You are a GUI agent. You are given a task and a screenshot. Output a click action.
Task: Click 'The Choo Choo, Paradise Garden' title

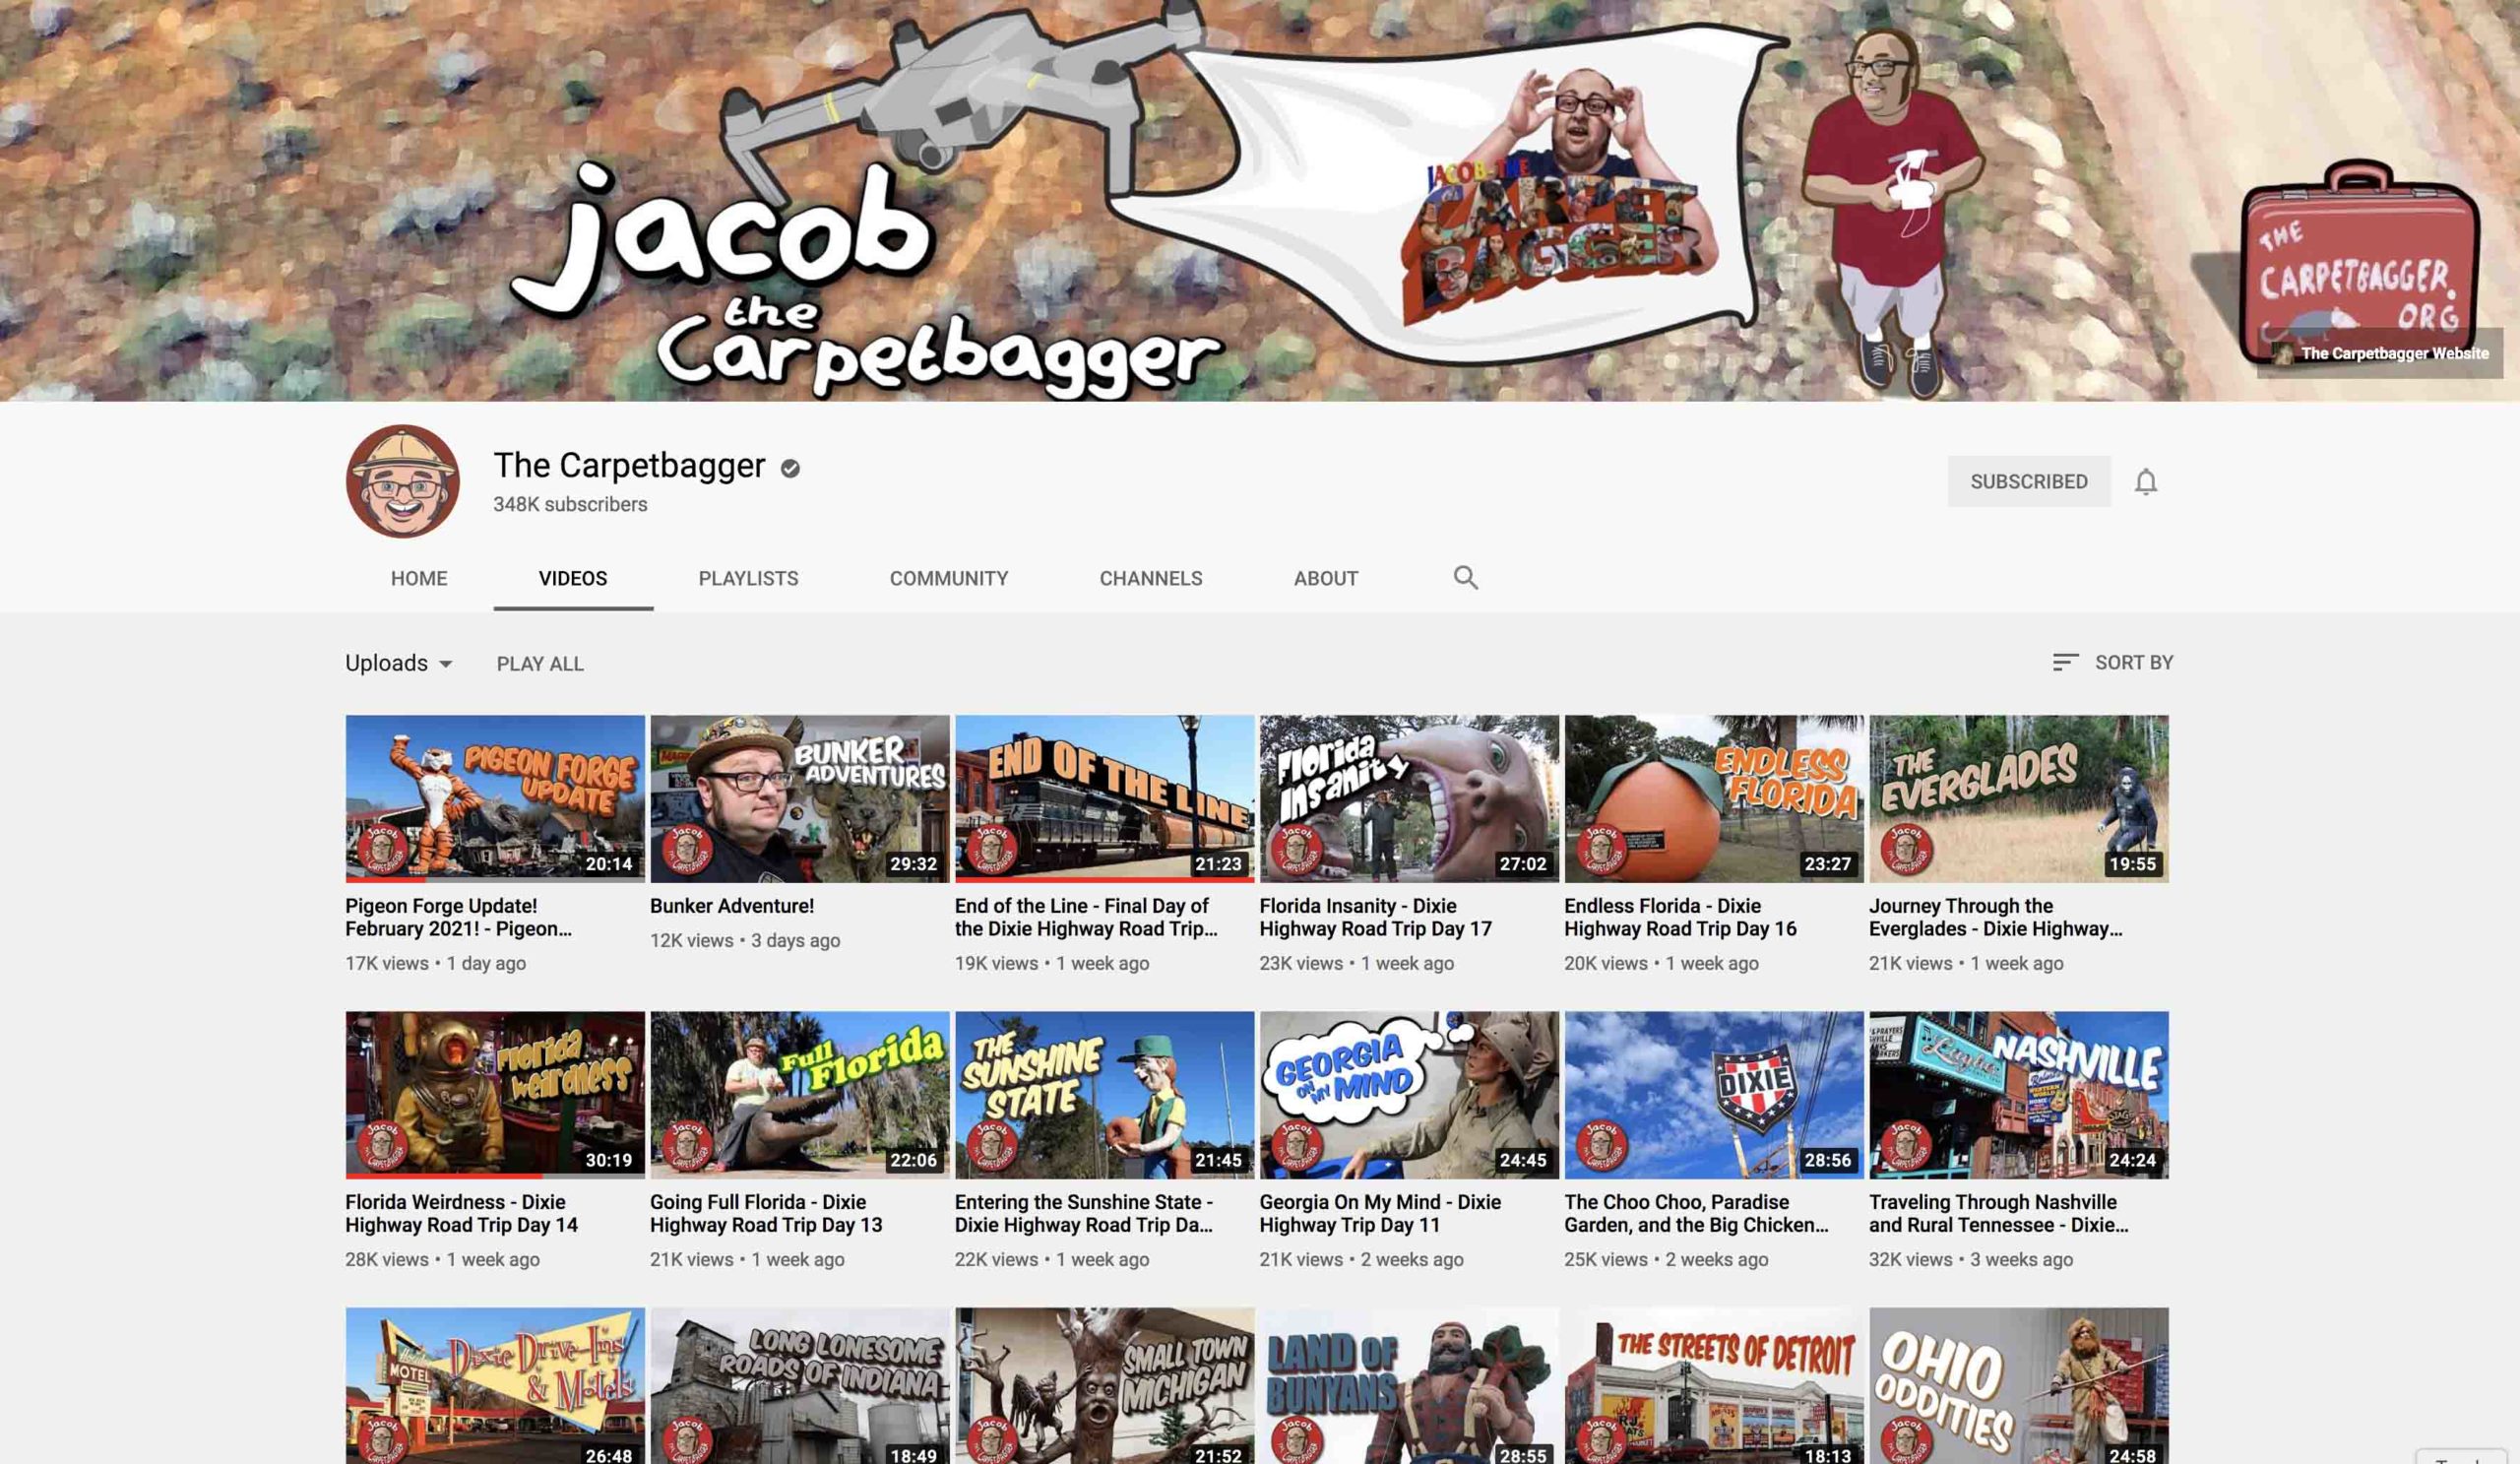click(1697, 1213)
